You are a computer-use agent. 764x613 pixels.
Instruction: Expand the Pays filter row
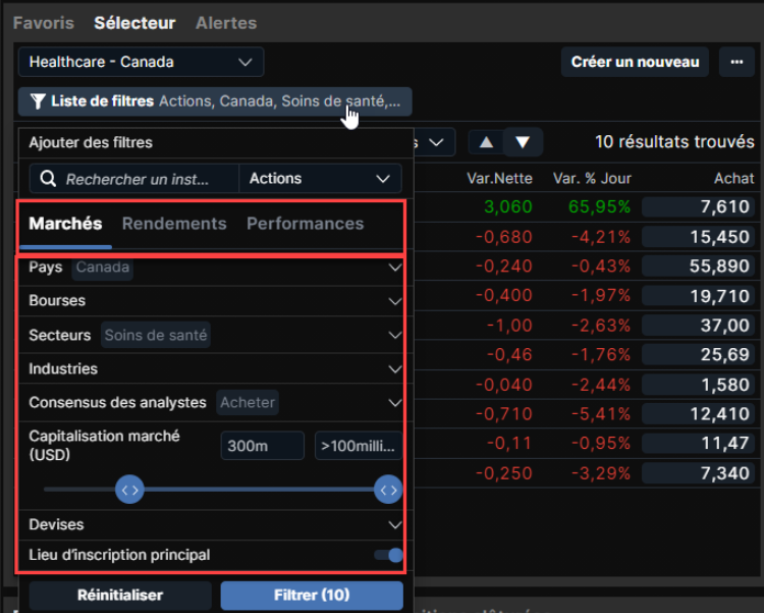coord(395,268)
